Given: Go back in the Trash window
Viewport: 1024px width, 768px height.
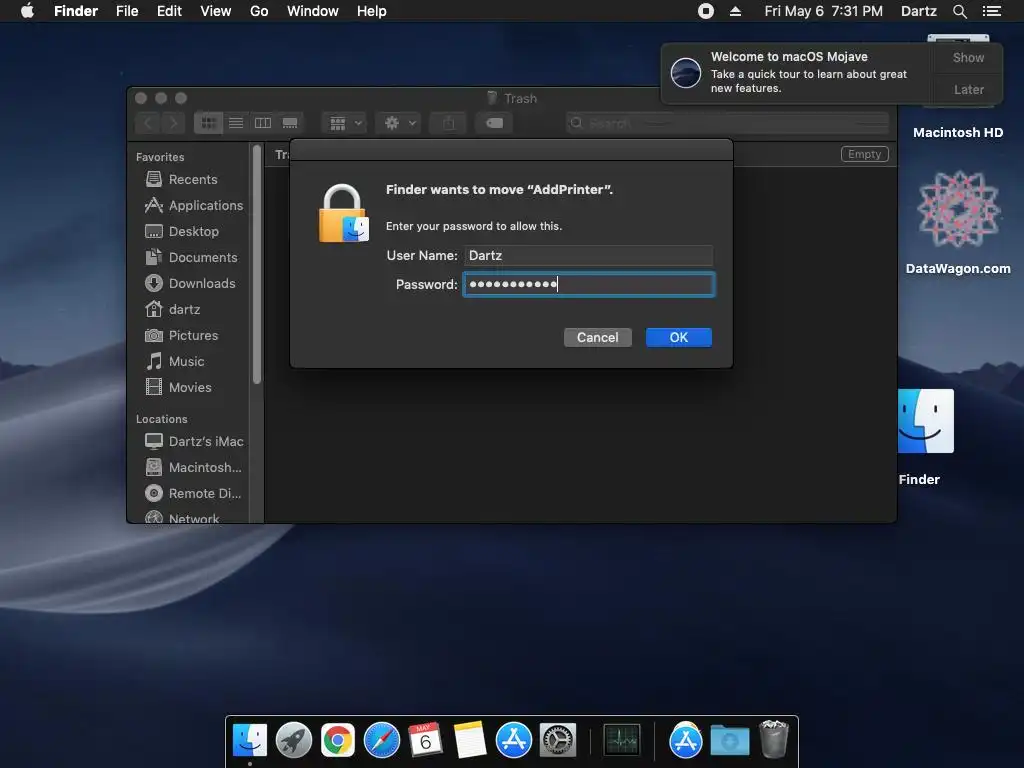Looking at the screenshot, I should [148, 123].
